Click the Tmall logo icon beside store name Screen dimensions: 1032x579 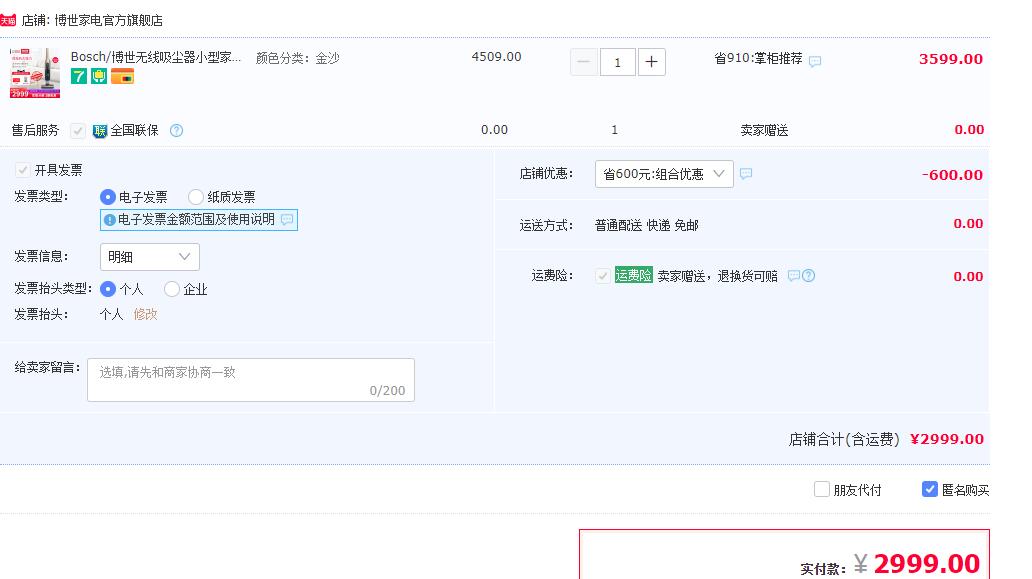pyautogui.click(x=8, y=20)
